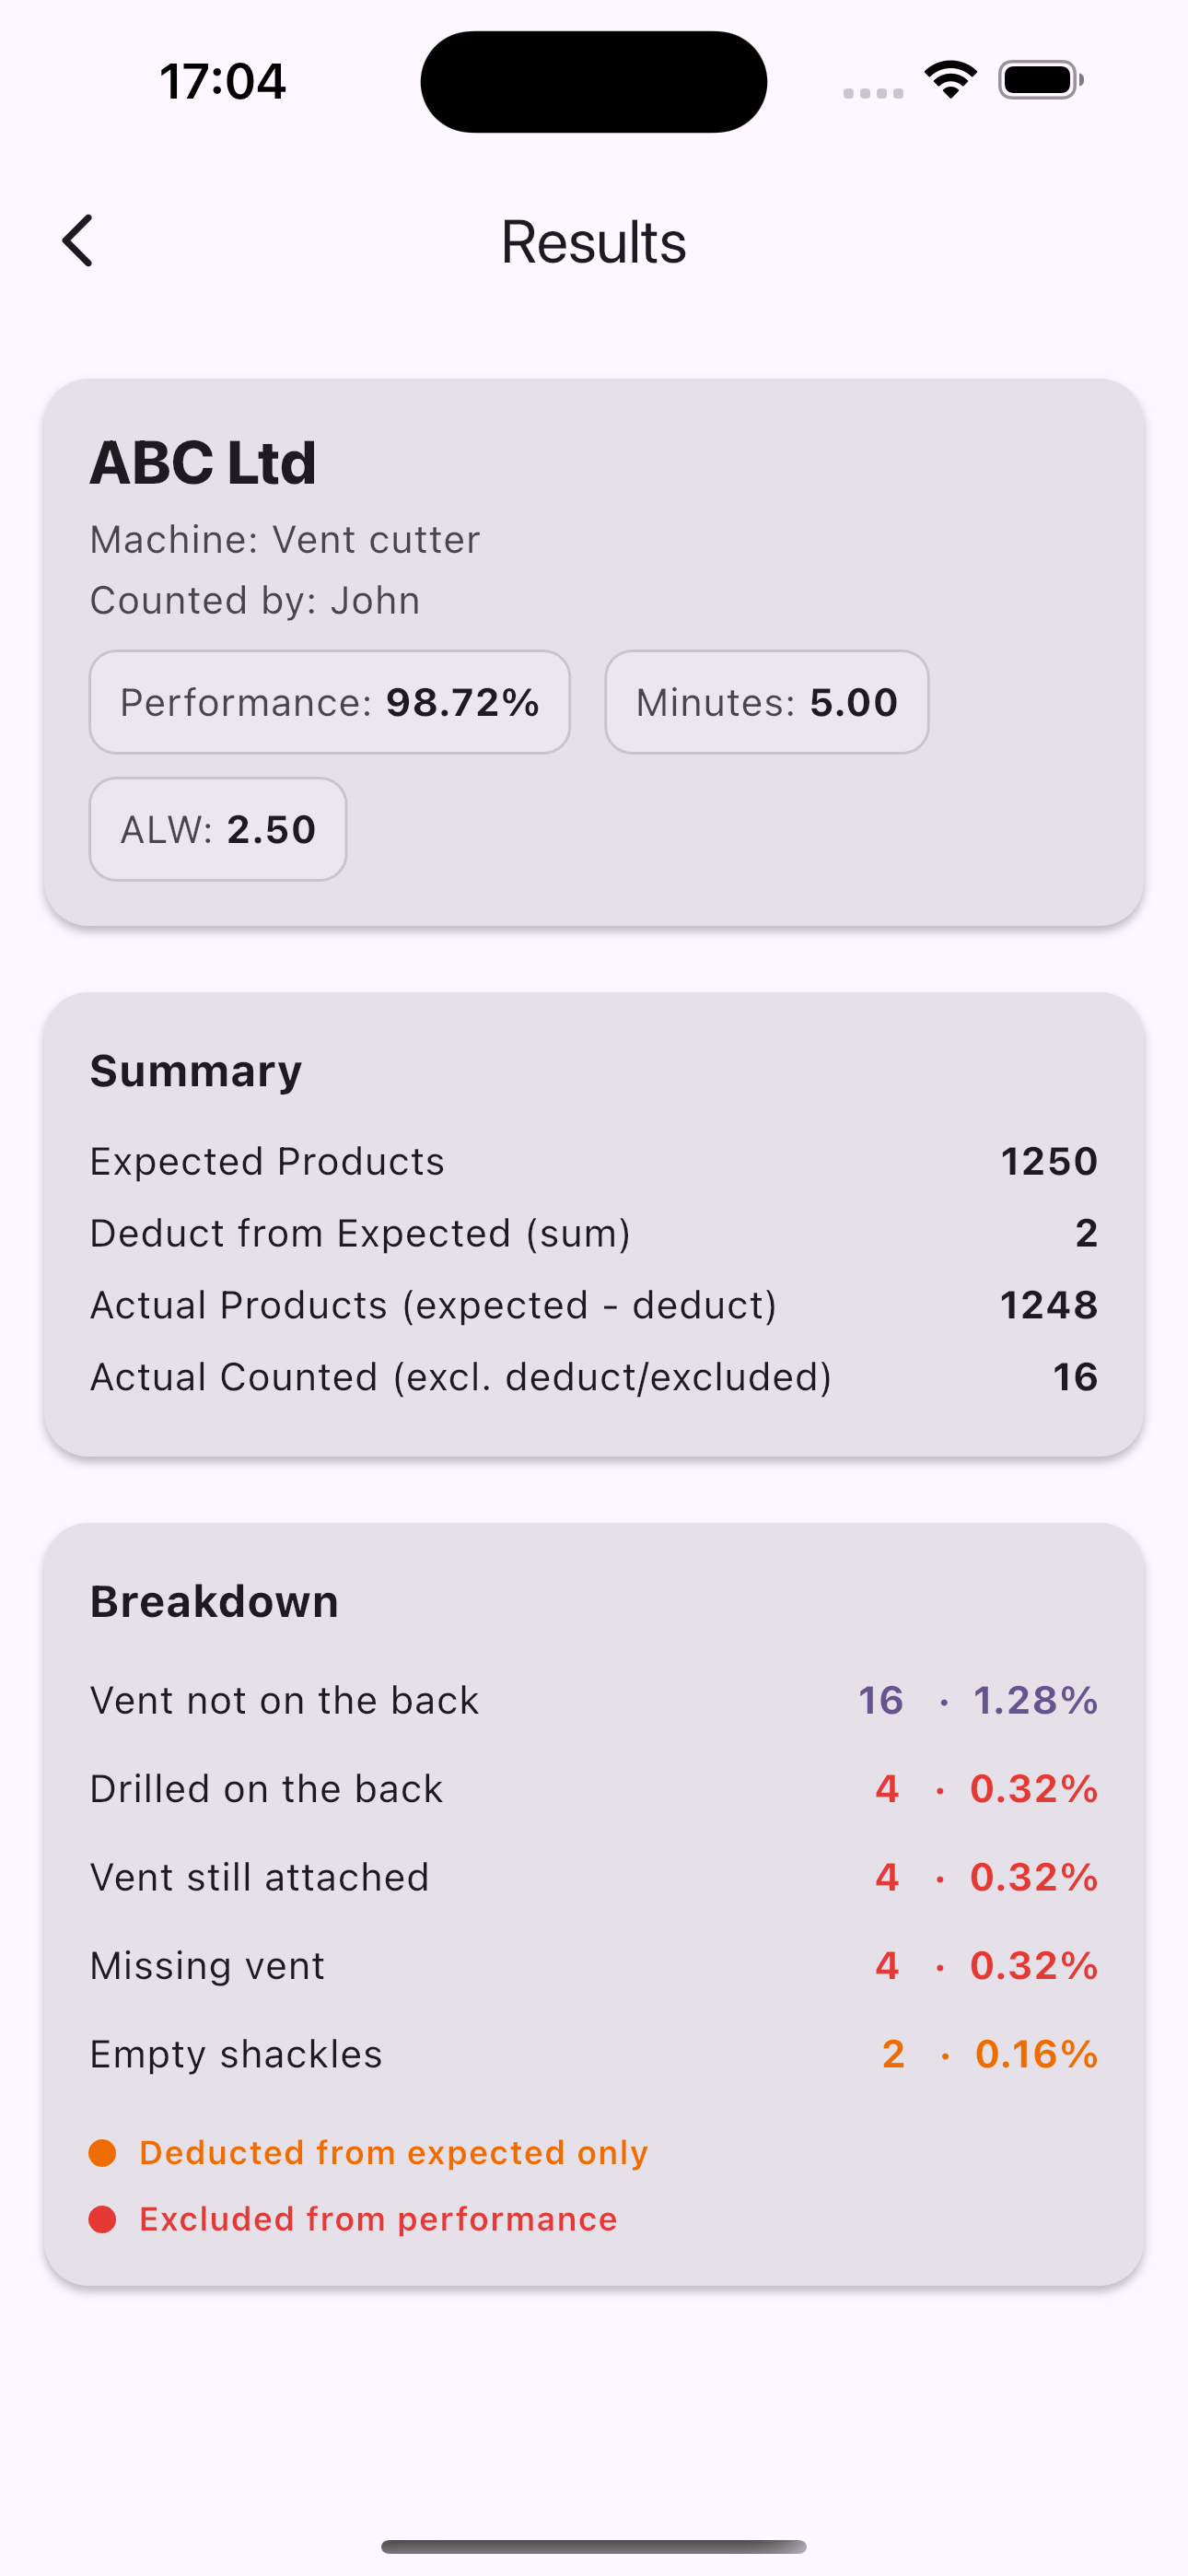Viewport: 1188px width, 2576px height.
Task: Tap the ALW 2.50 chip
Action: (x=217, y=829)
